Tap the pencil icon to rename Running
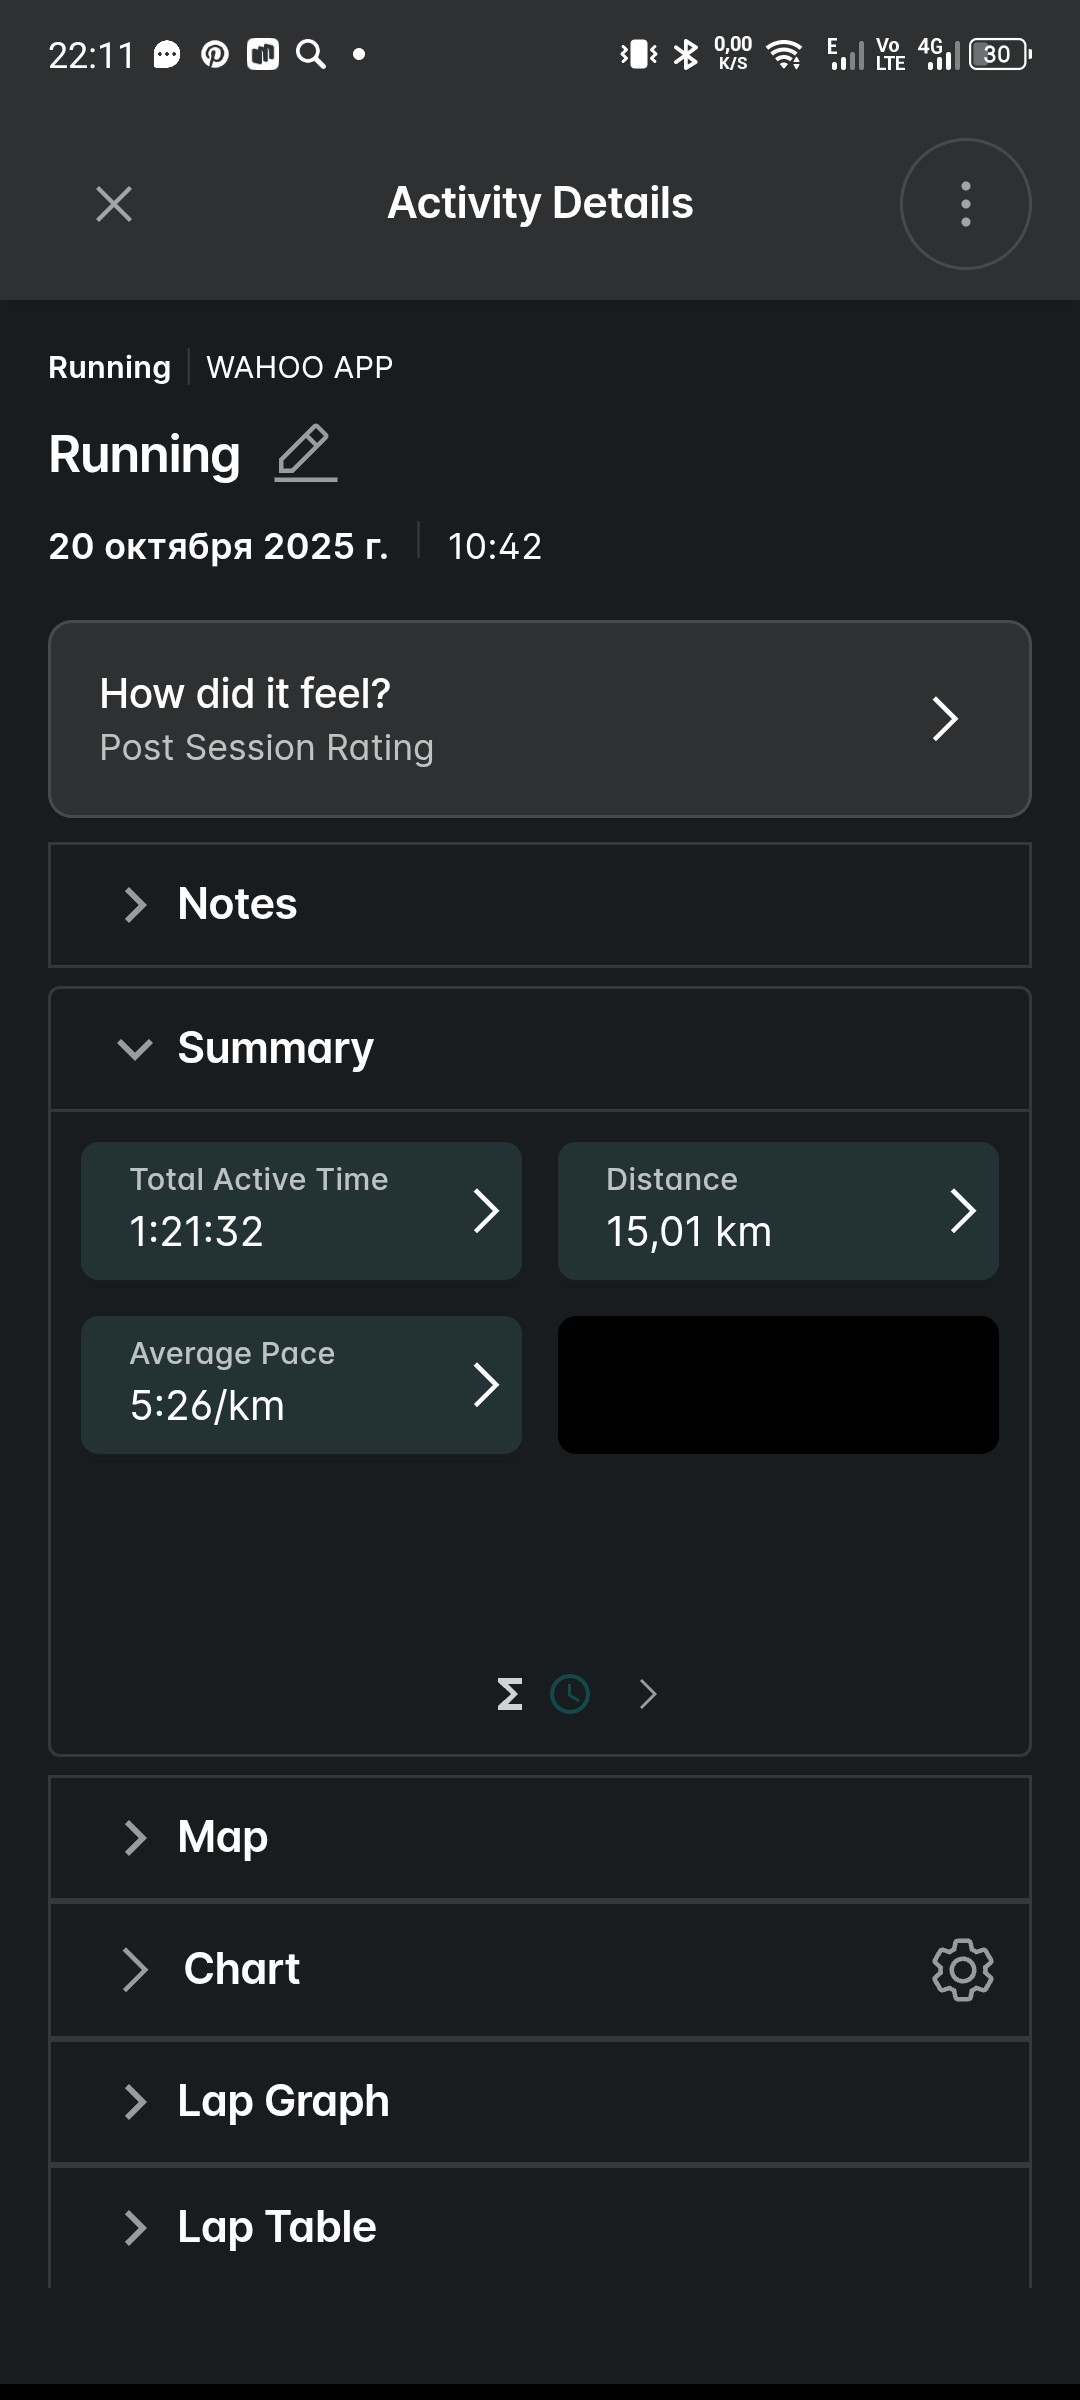Viewport: 1080px width, 2400px height. [306, 453]
